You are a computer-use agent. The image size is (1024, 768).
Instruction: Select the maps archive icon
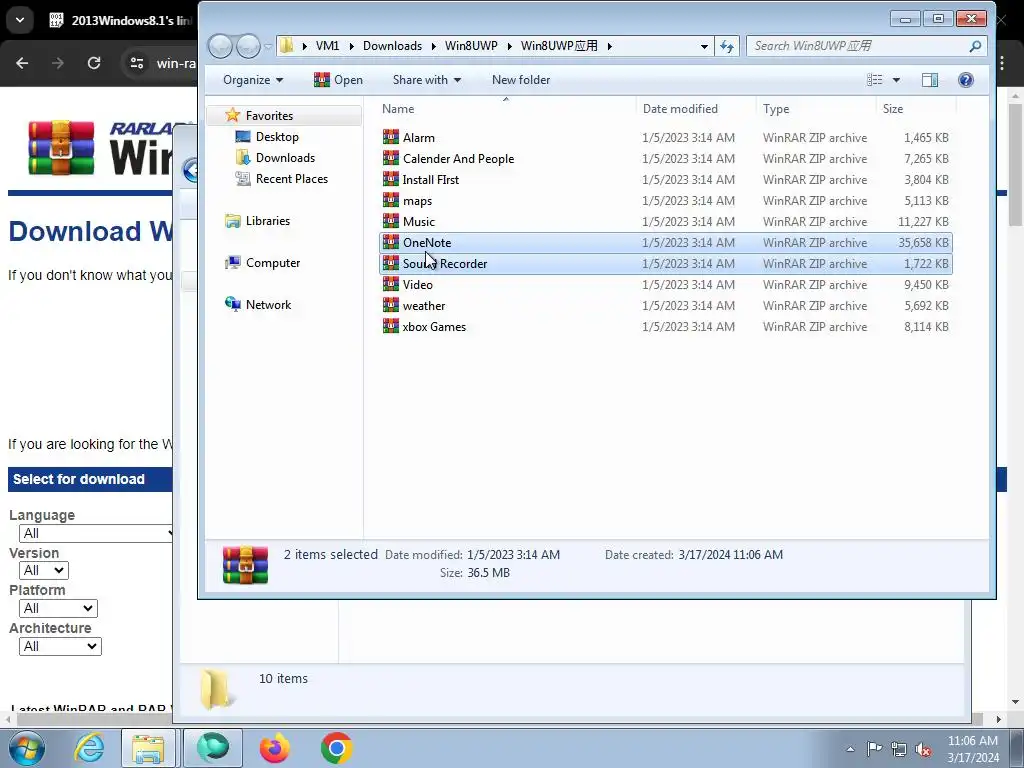[x=391, y=200]
